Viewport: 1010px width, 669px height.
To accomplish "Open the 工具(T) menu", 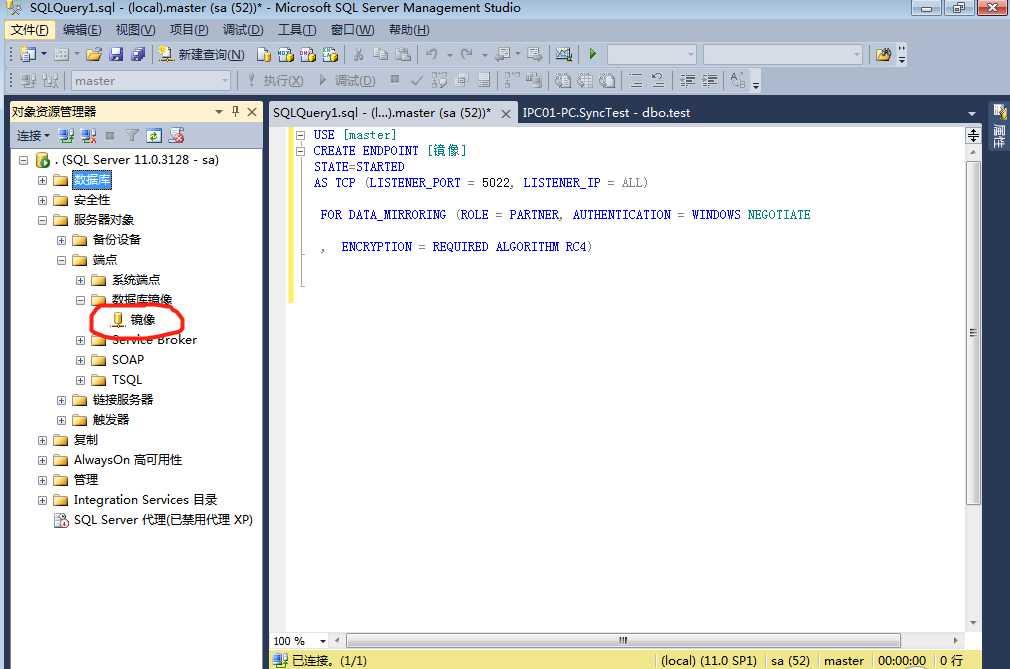I will click(297, 30).
